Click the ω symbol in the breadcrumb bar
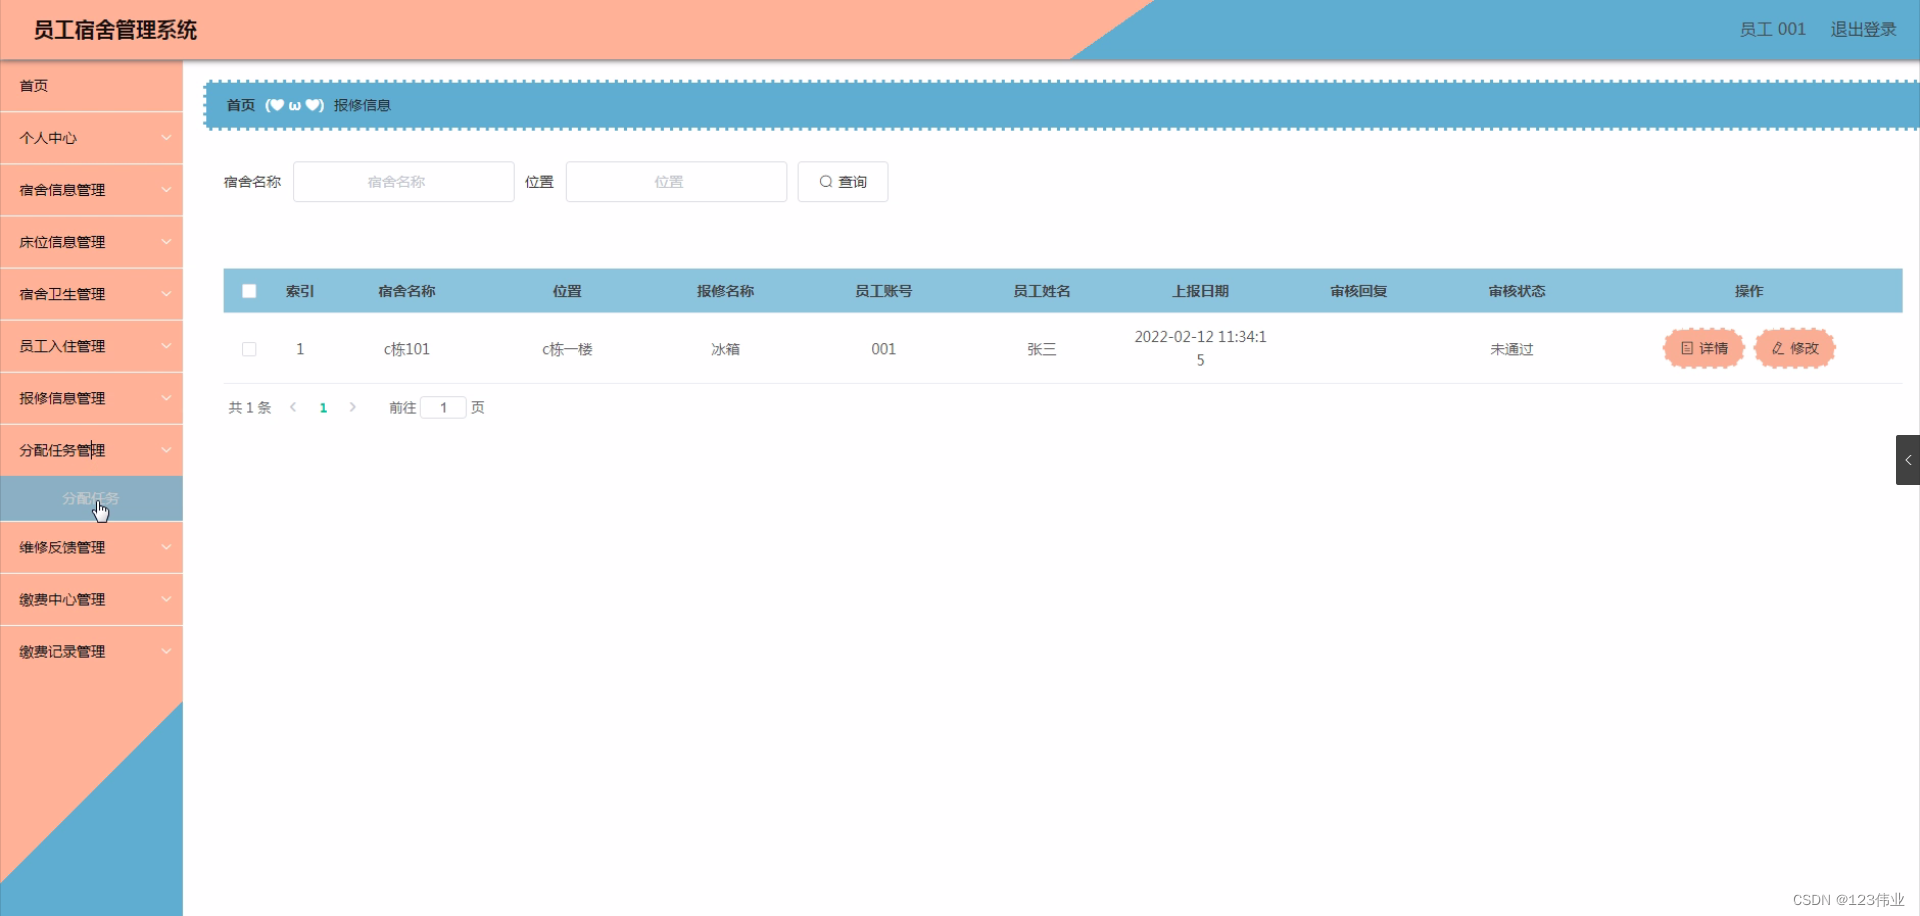The image size is (1920, 916). (293, 104)
